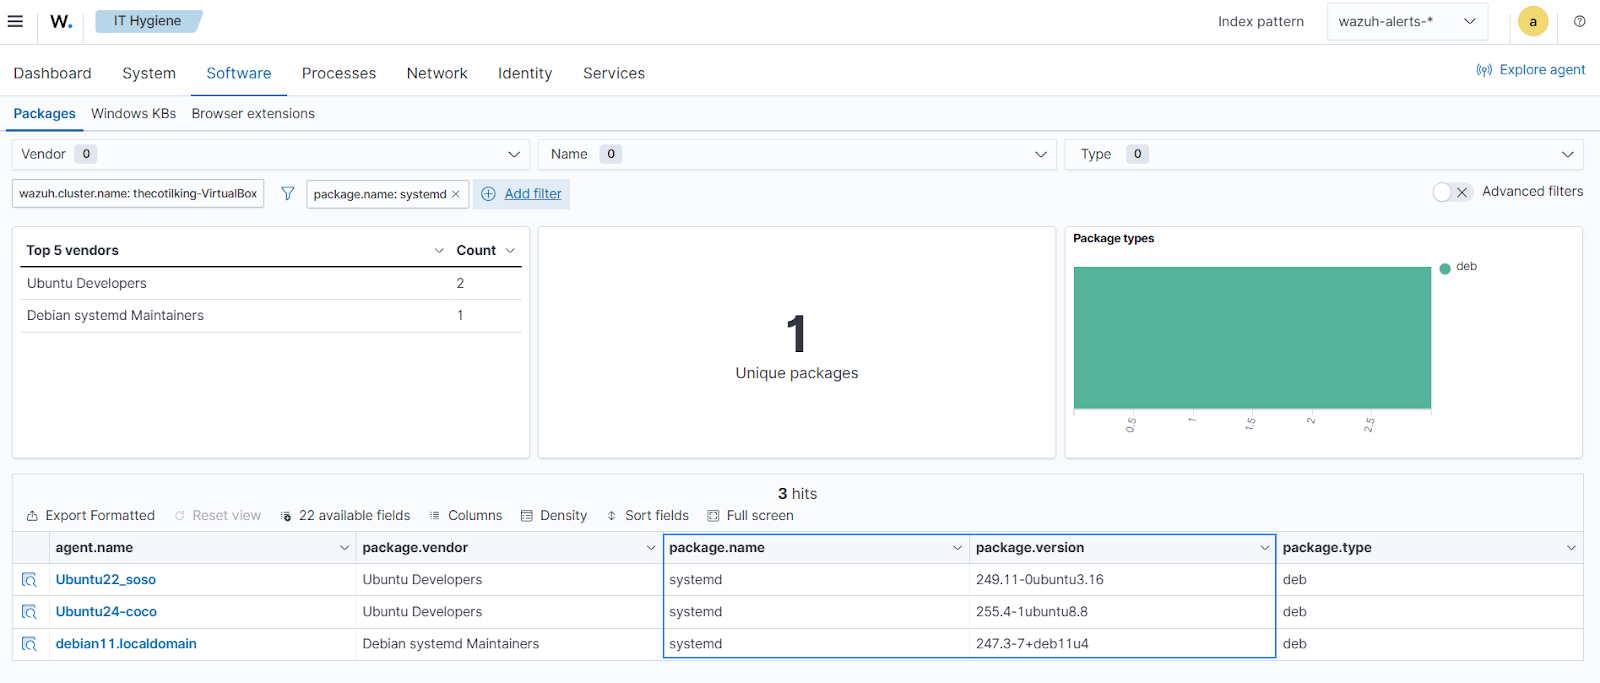Toggle deb legend item in chart

1465,267
